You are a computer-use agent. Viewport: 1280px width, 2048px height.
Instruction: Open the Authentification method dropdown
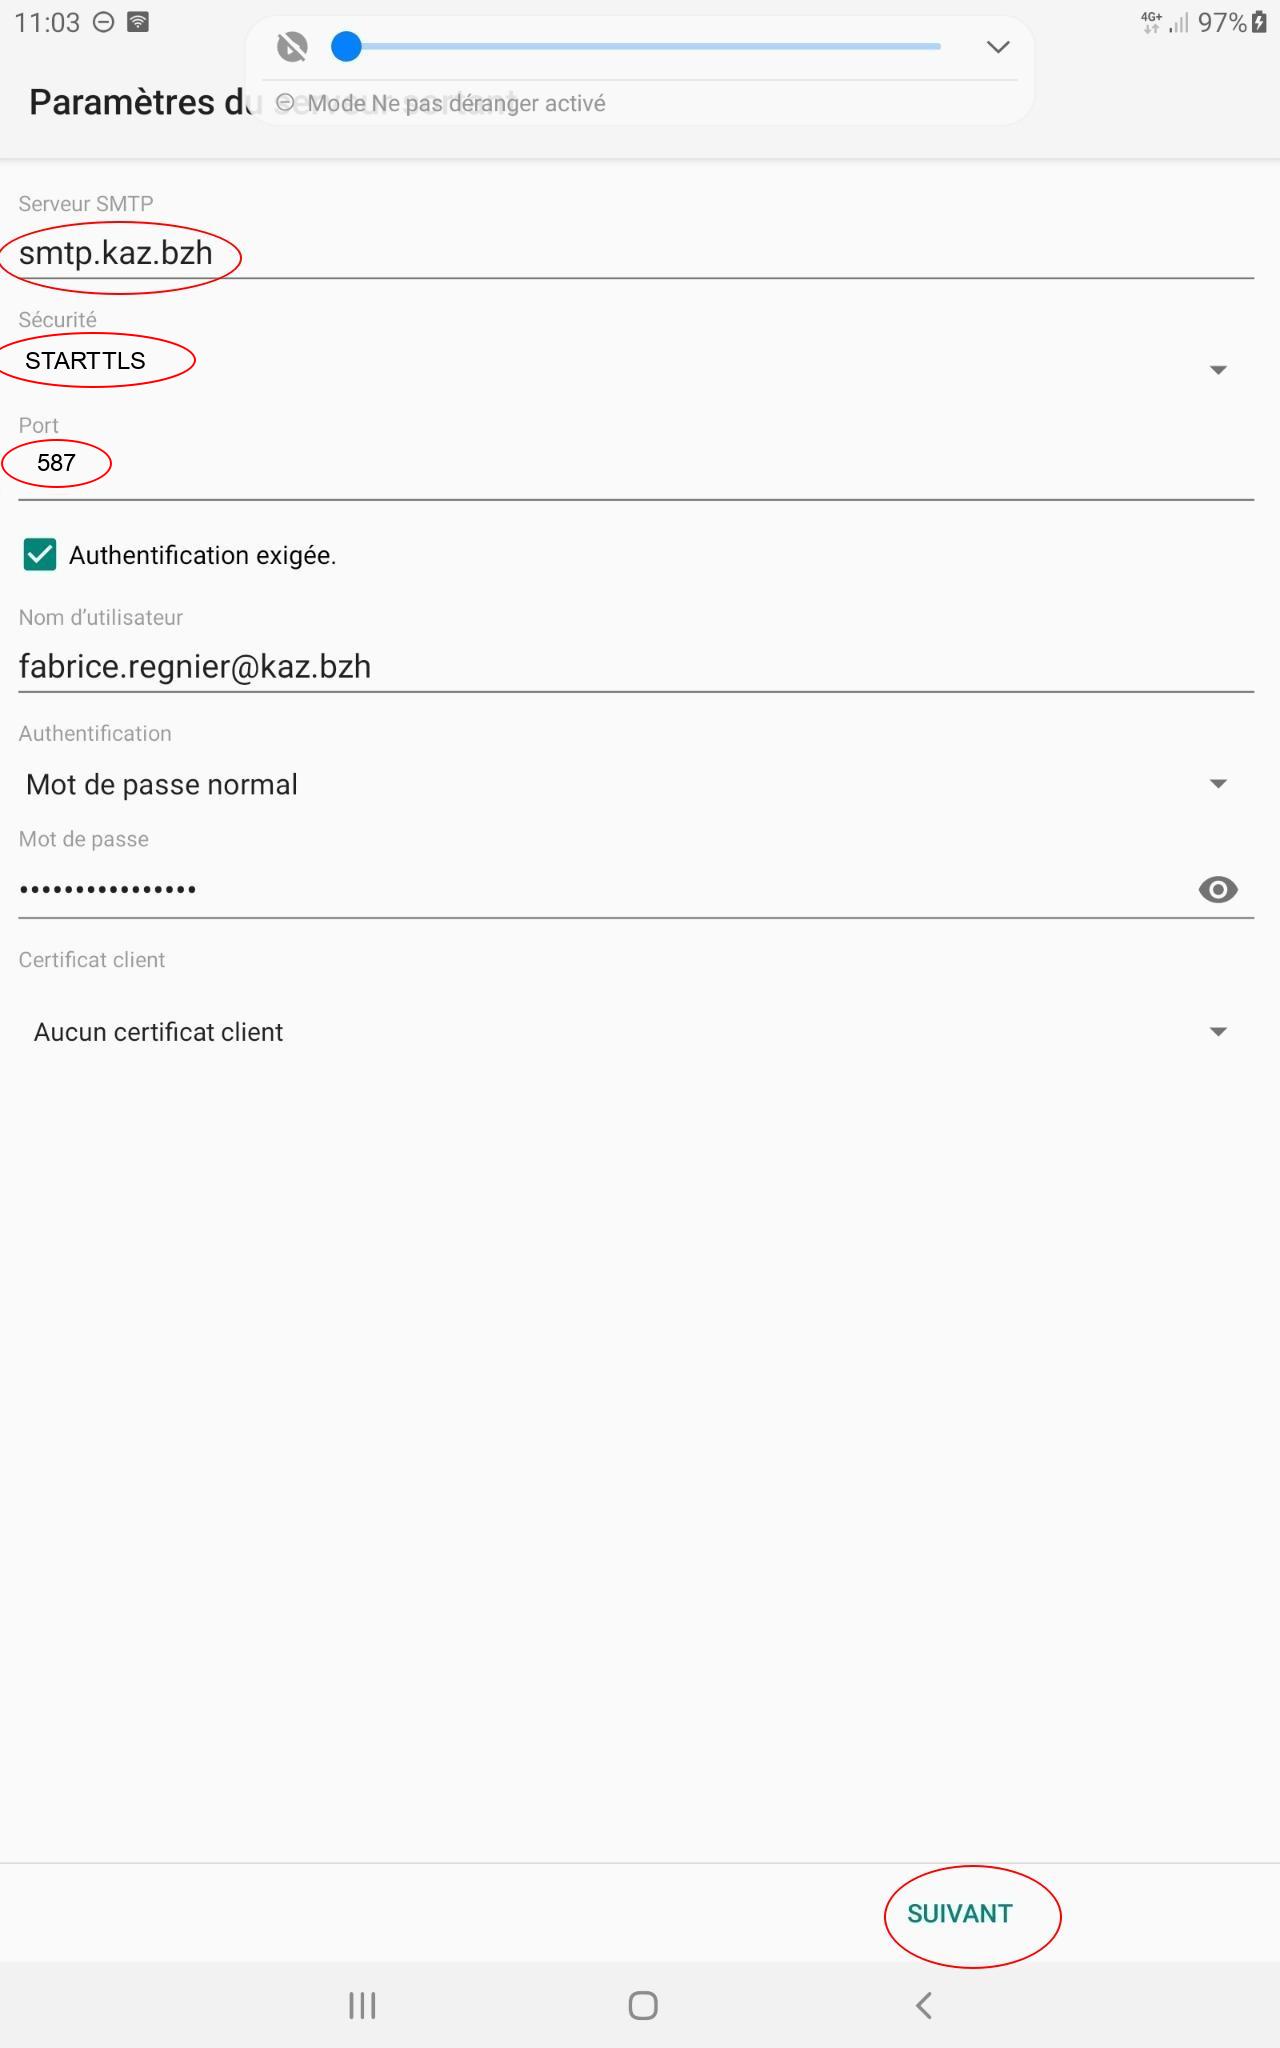pyautogui.click(x=1217, y=784)
